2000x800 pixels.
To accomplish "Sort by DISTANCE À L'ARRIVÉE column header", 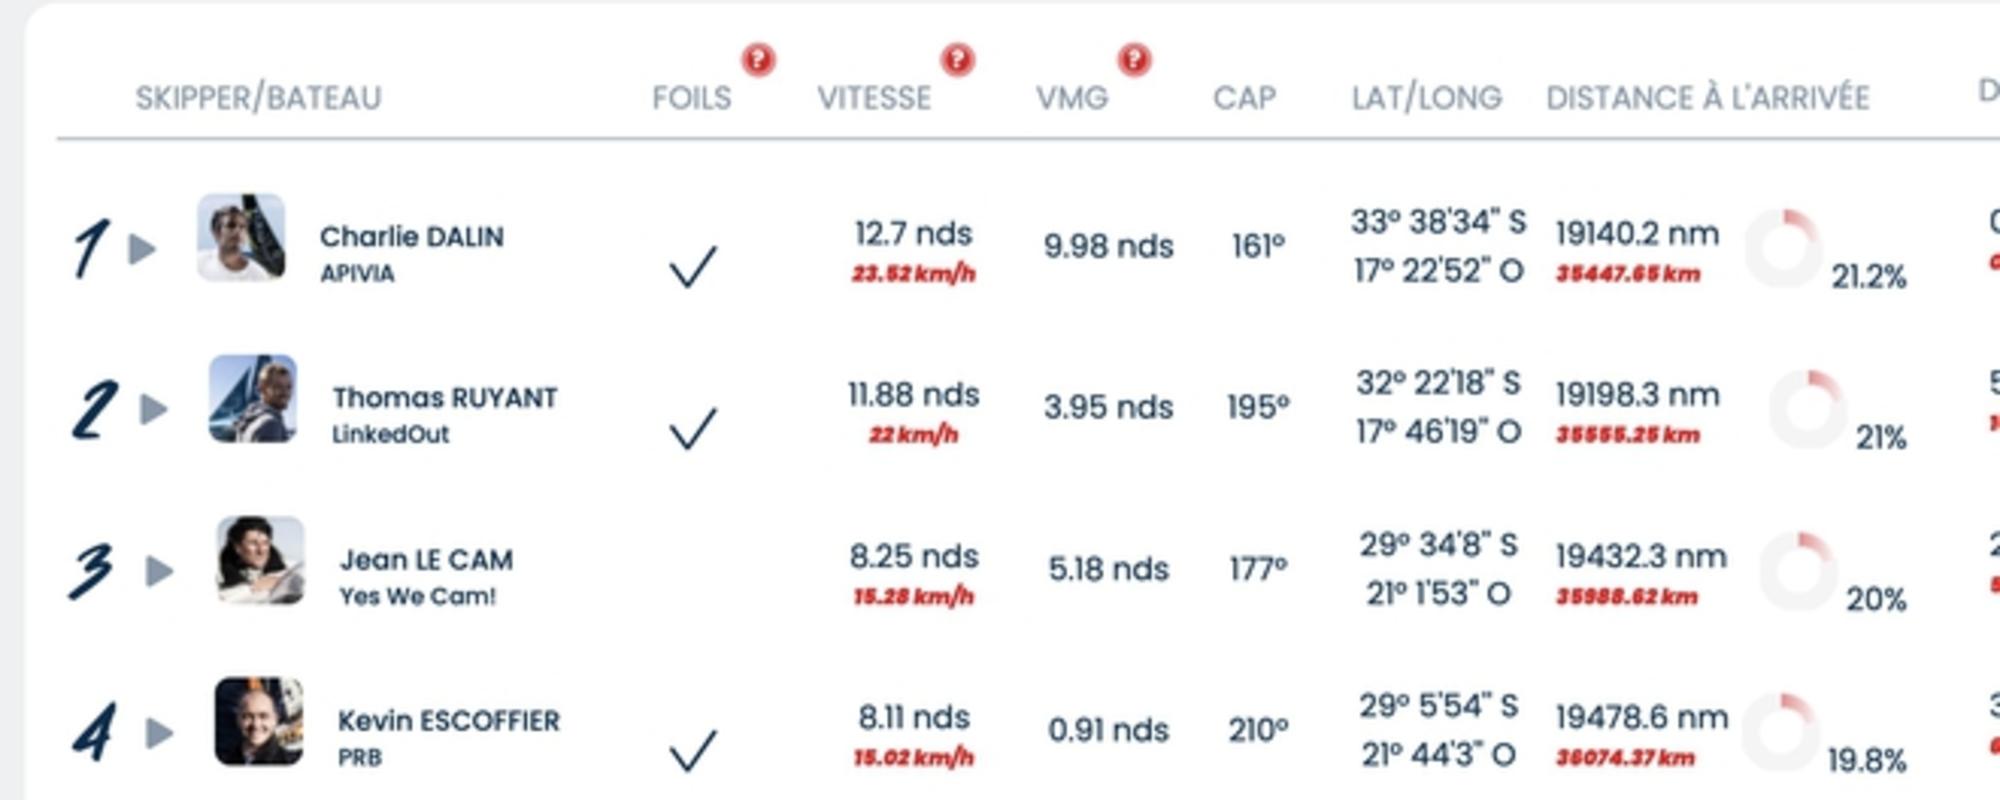I will click(1708, 98).
